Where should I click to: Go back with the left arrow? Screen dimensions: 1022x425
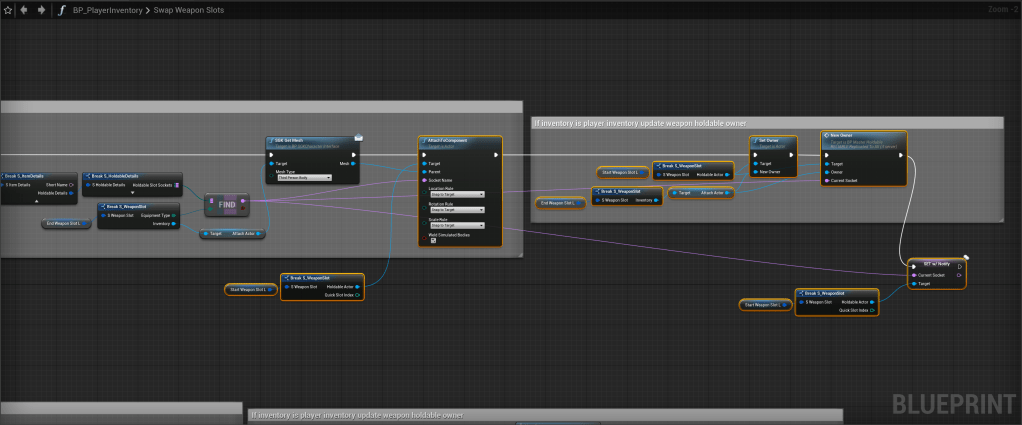coord(24,10)
